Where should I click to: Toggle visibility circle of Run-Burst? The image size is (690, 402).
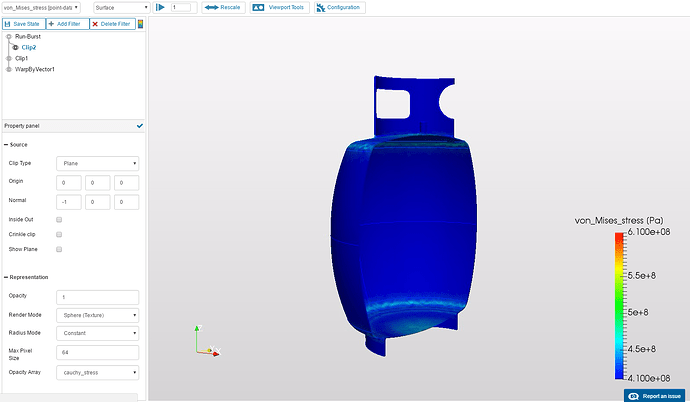pos(9,37)
